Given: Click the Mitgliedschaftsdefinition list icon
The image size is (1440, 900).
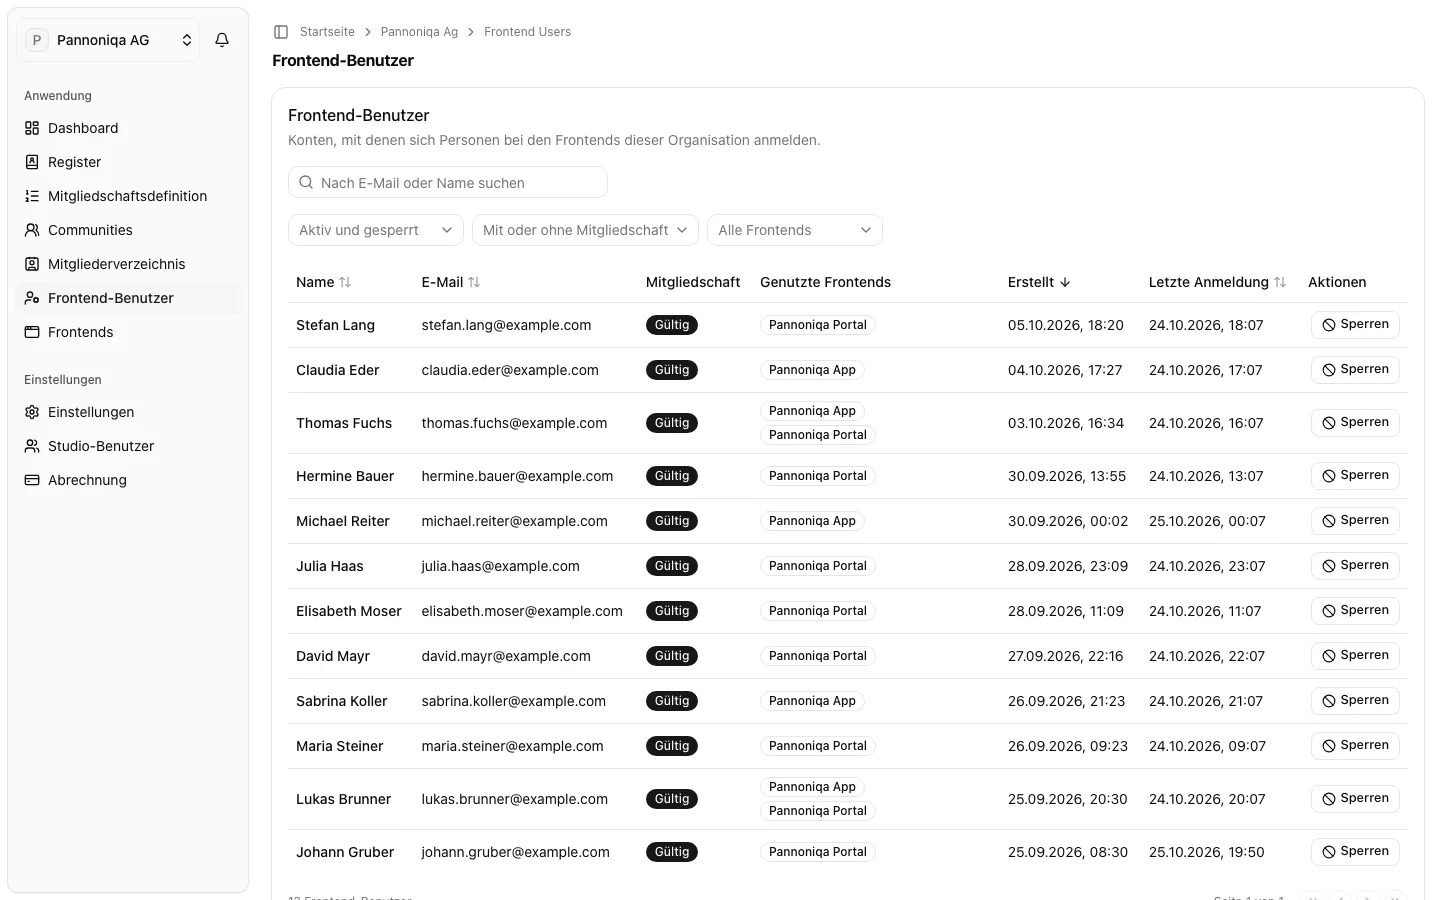Looking at the screenshot, I should [32, 196].
